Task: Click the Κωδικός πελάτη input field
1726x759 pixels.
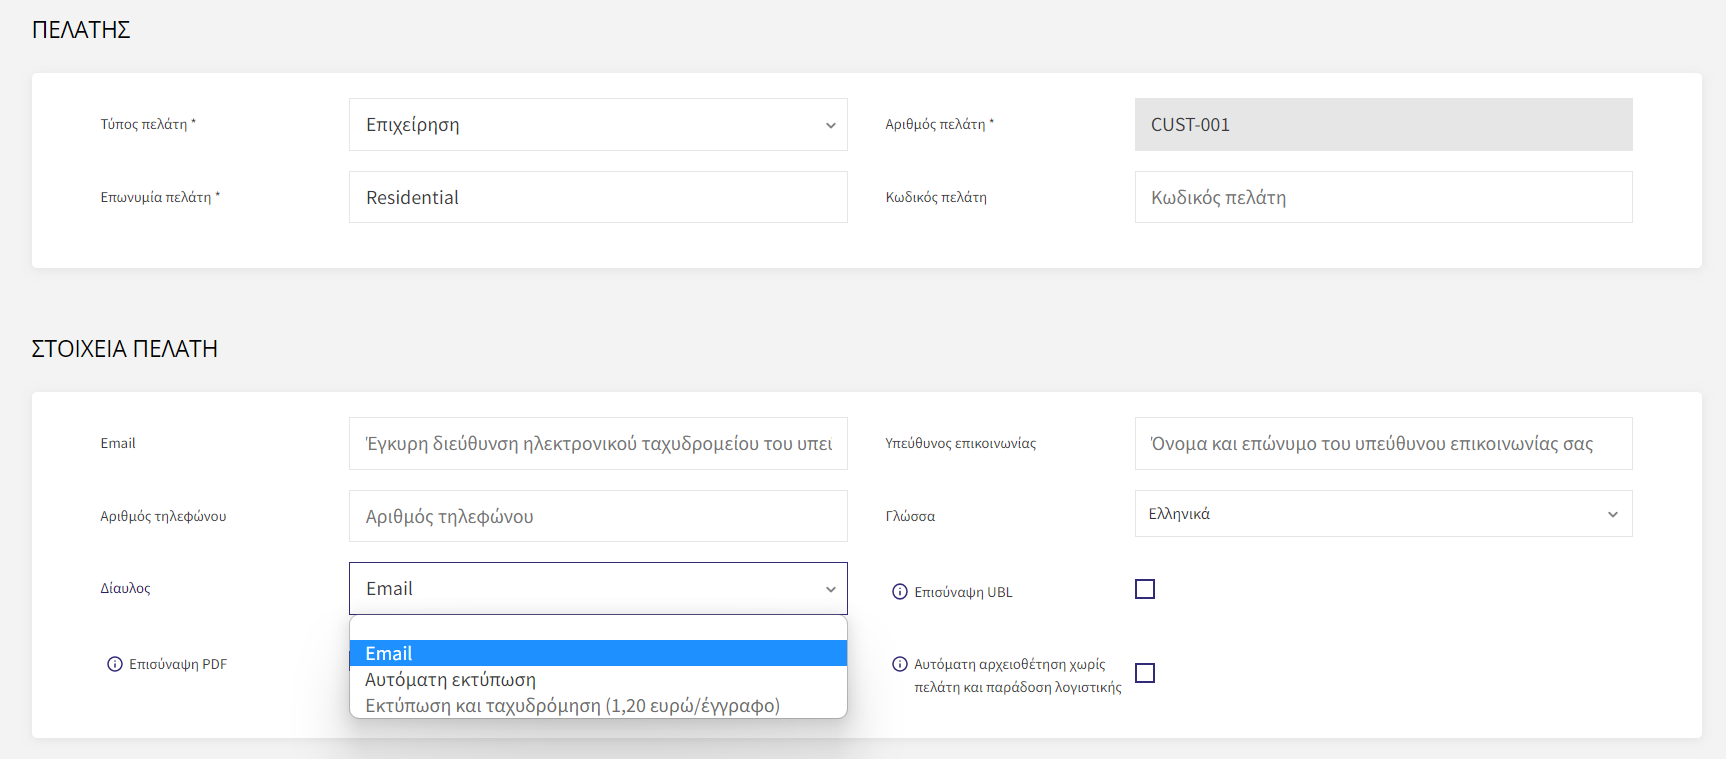Action: coord(1383,197)
